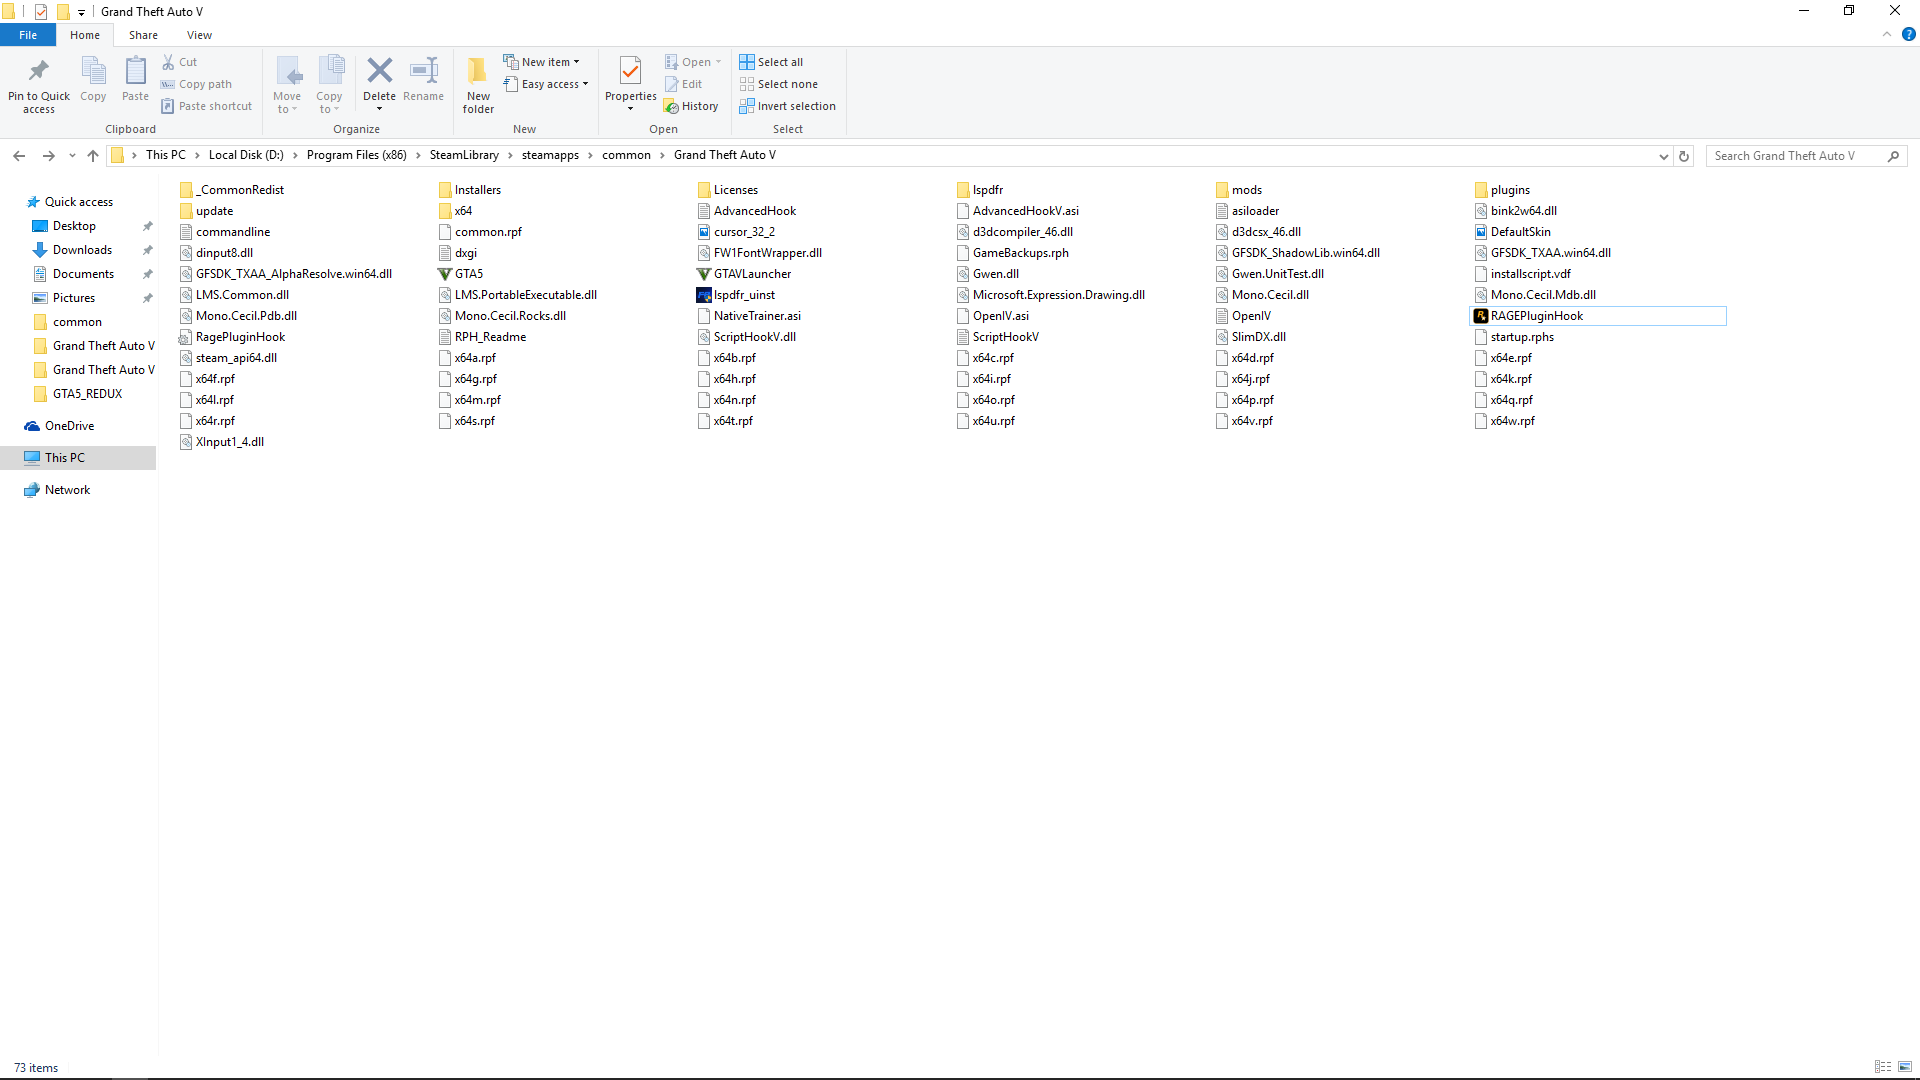Switch to large icons view toggle
Viewport: 1920px width, 1080px height.
click(1905, 1067)
